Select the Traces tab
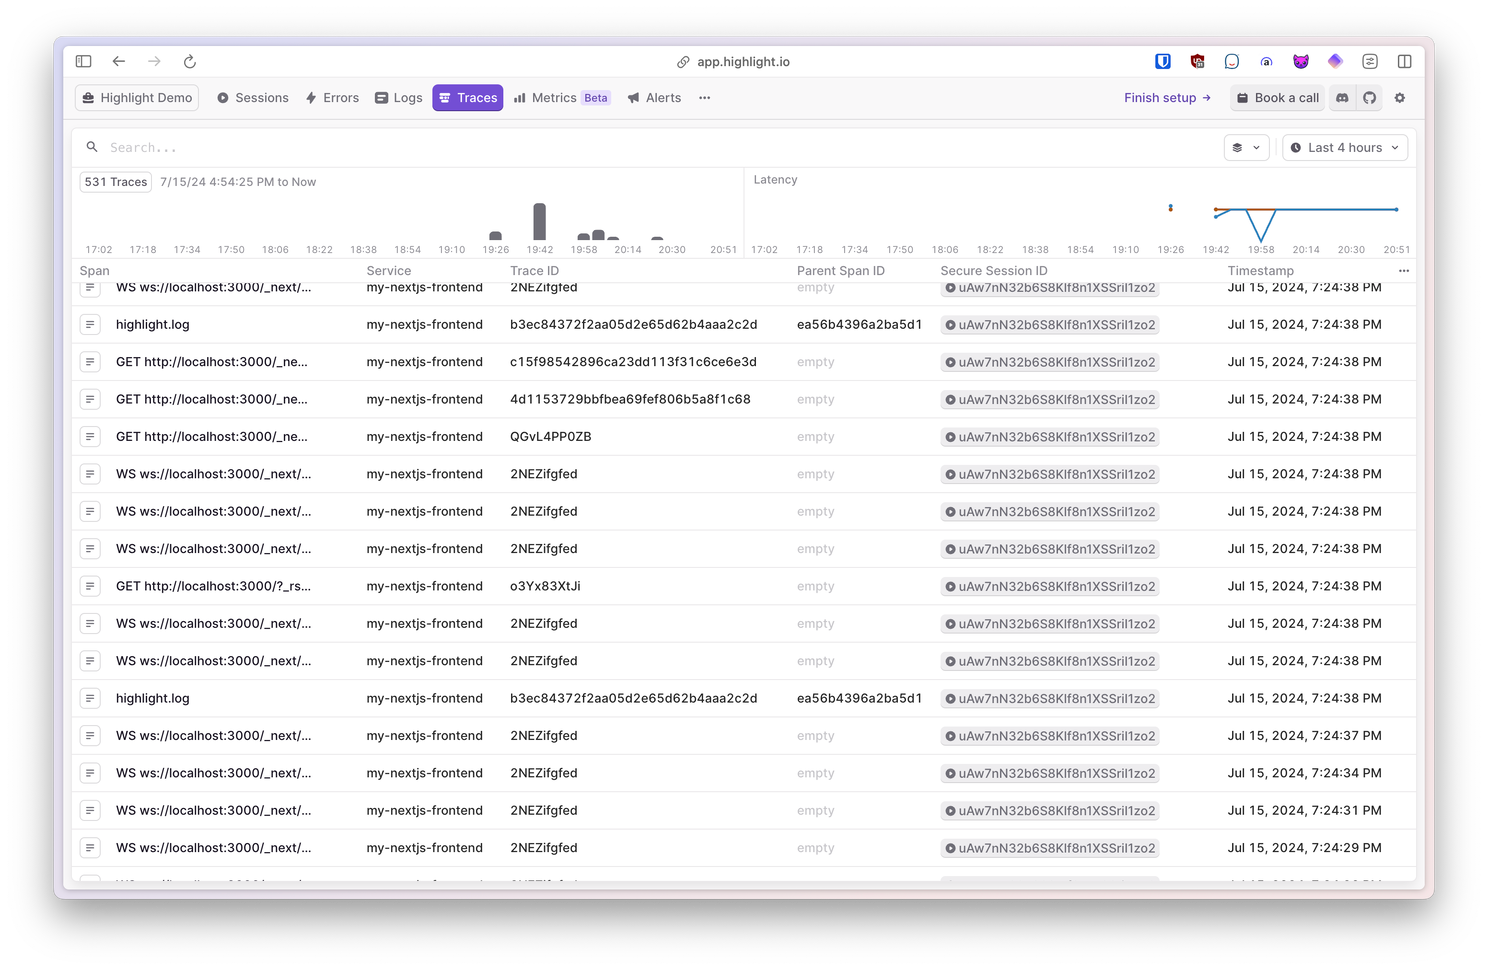1488x970 pixels. coord(468,98)
